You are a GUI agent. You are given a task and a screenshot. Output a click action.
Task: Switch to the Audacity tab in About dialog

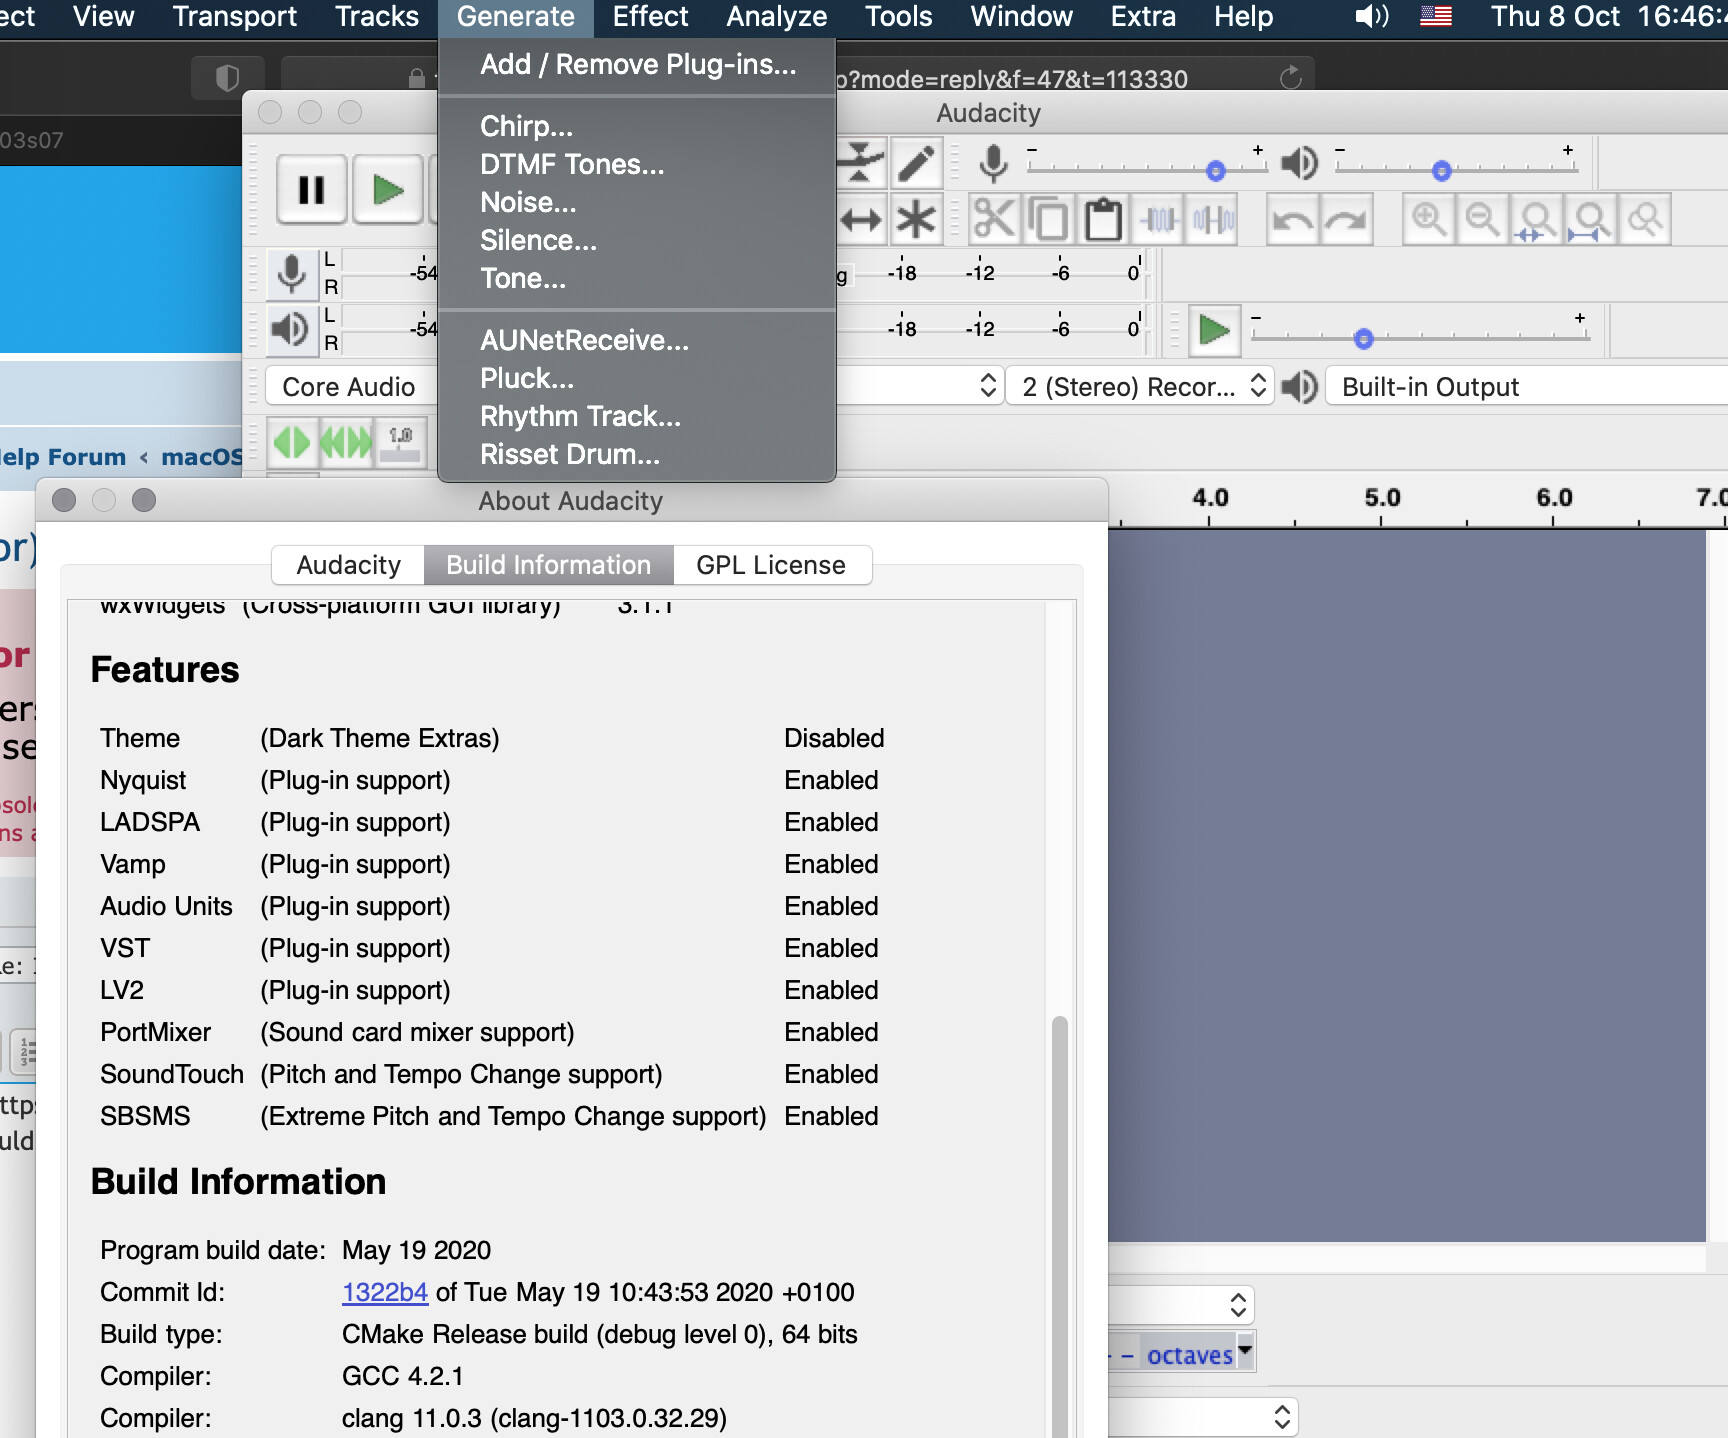tap(348, 565)
